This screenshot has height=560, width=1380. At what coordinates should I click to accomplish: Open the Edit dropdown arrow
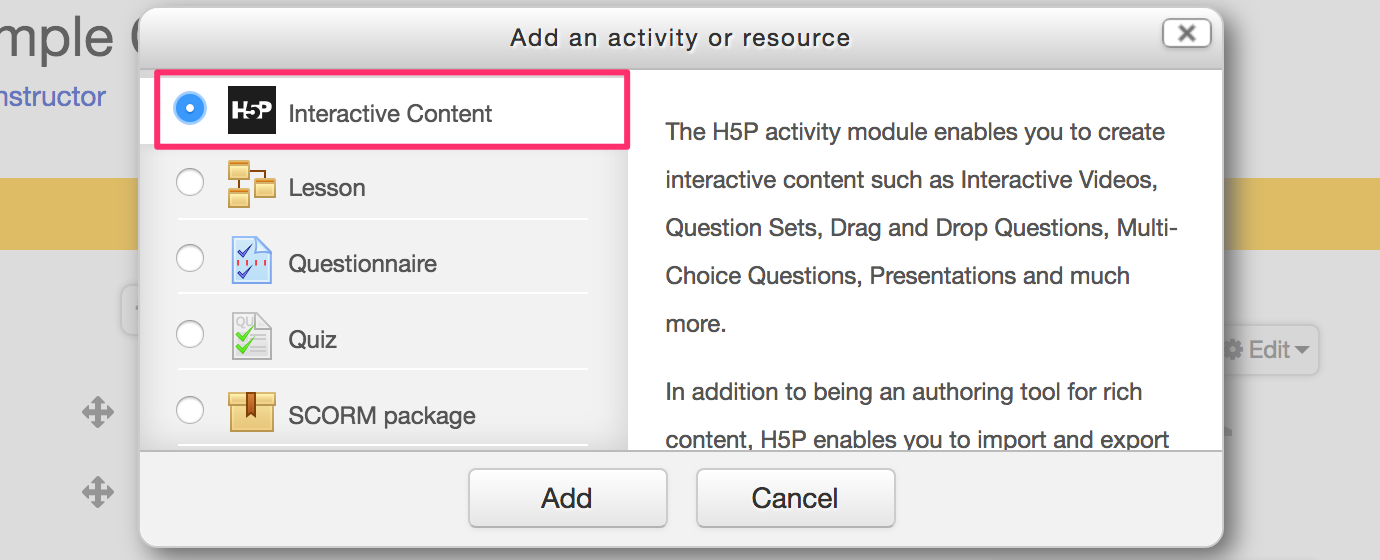pyautogui.click(x=1301, y=351)
